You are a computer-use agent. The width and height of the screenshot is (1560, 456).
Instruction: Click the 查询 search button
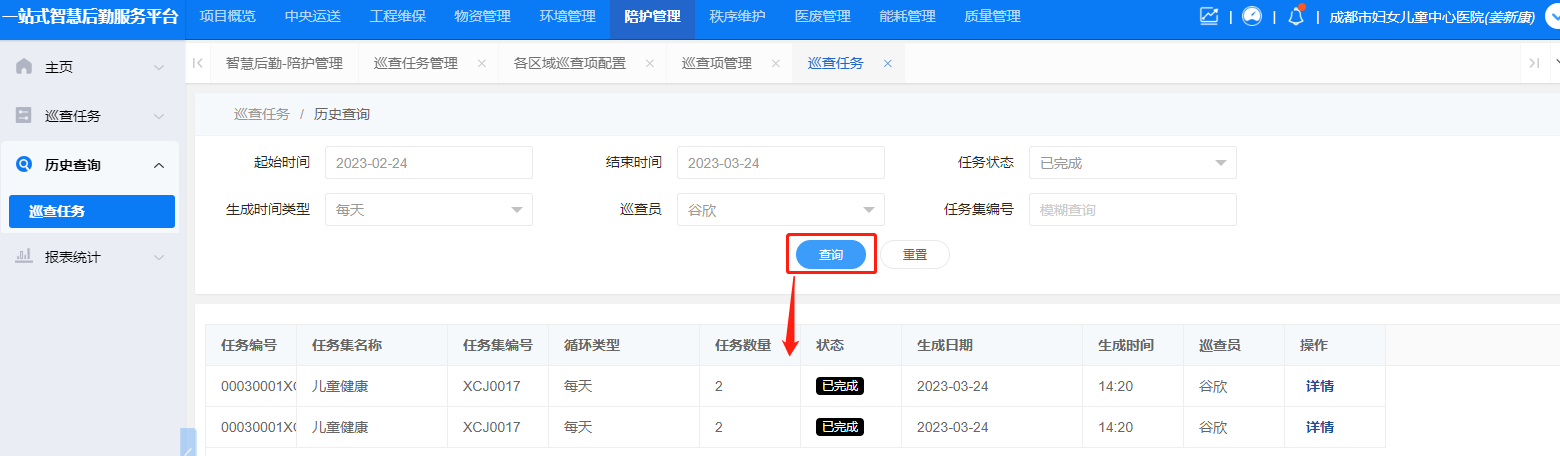[831, 255]
